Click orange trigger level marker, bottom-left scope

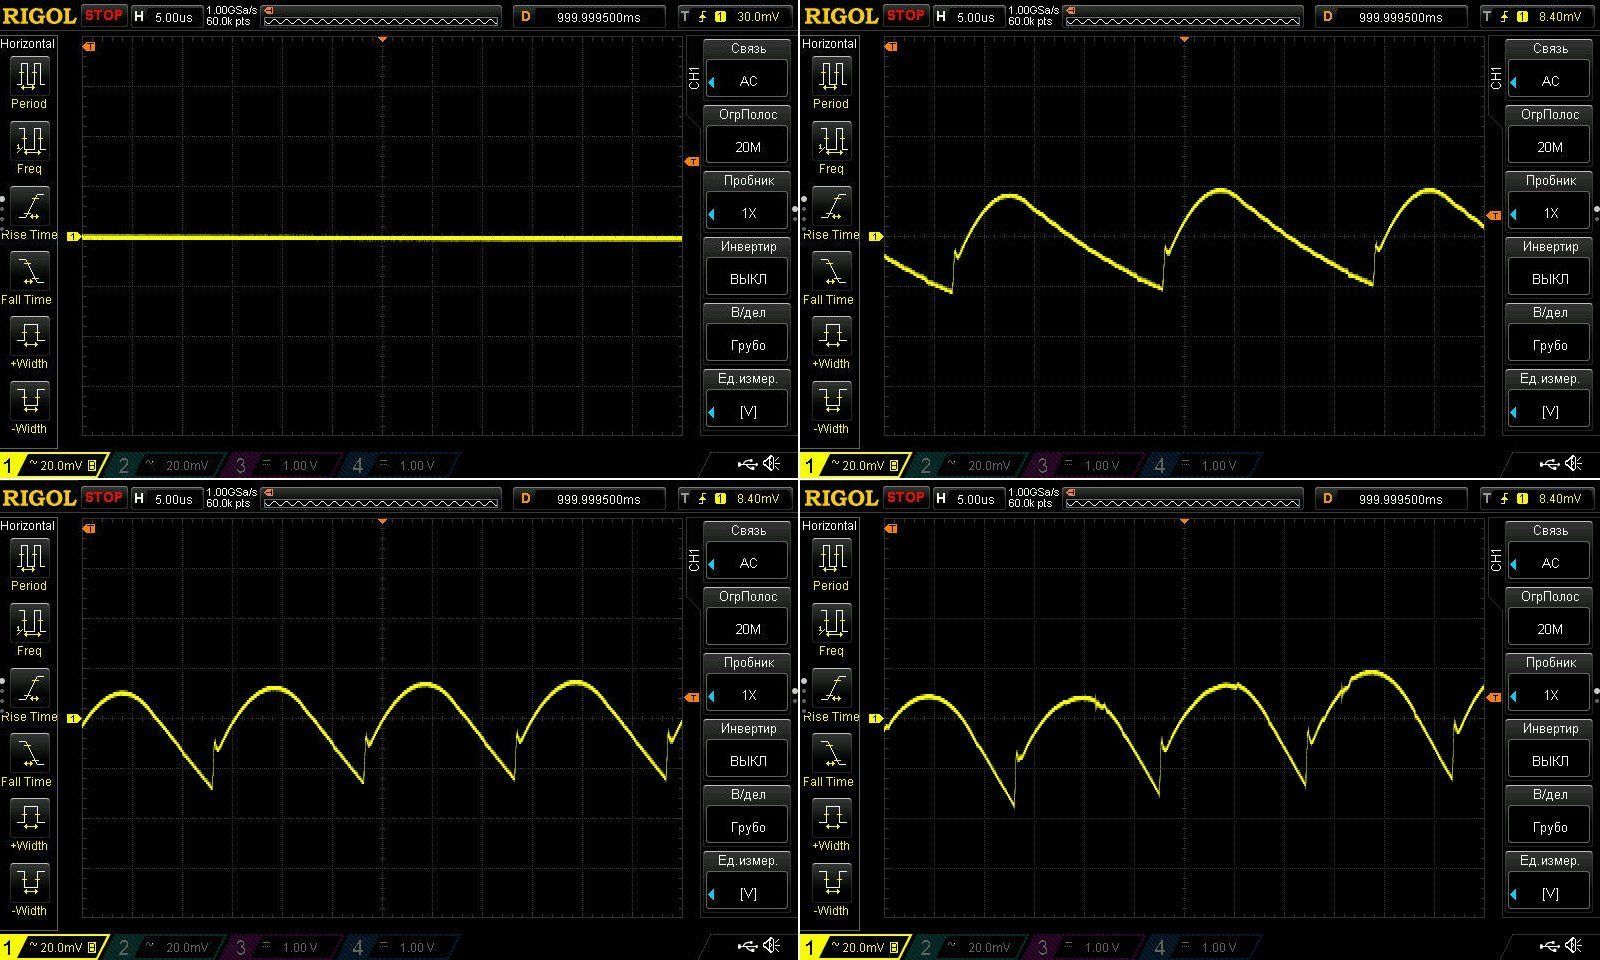692,697
